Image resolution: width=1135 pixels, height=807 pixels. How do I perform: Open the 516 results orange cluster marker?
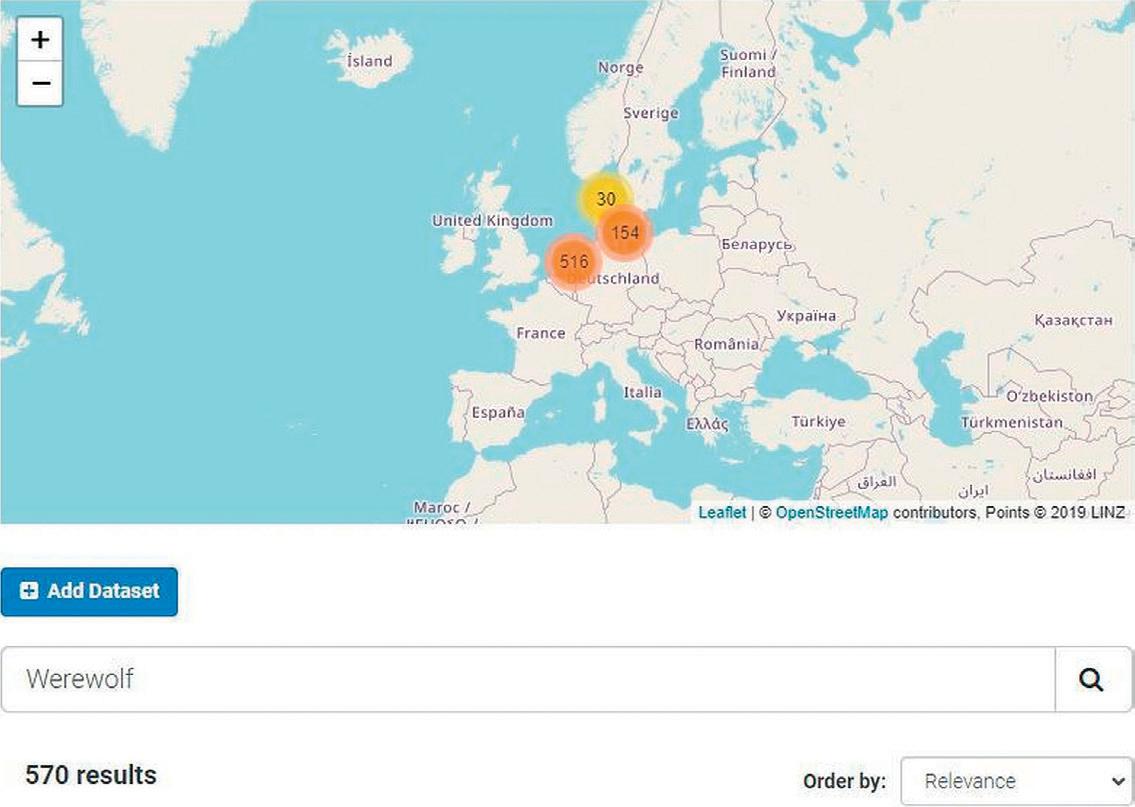573,261
